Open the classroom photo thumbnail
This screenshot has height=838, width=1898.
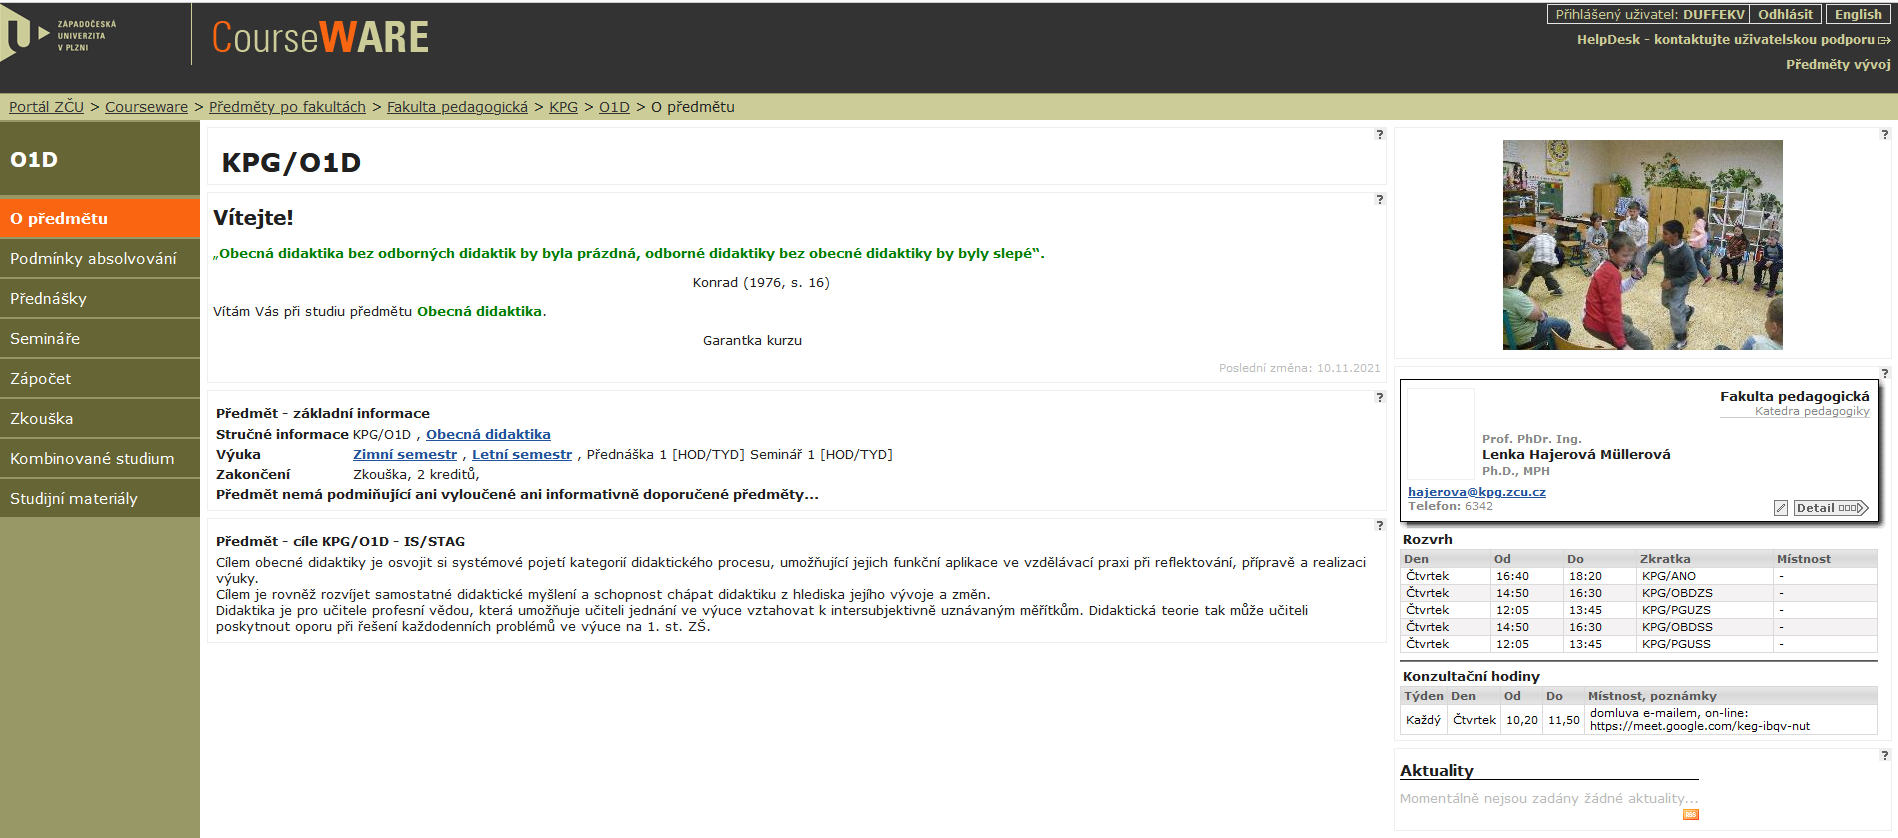tap(1642, 245)
